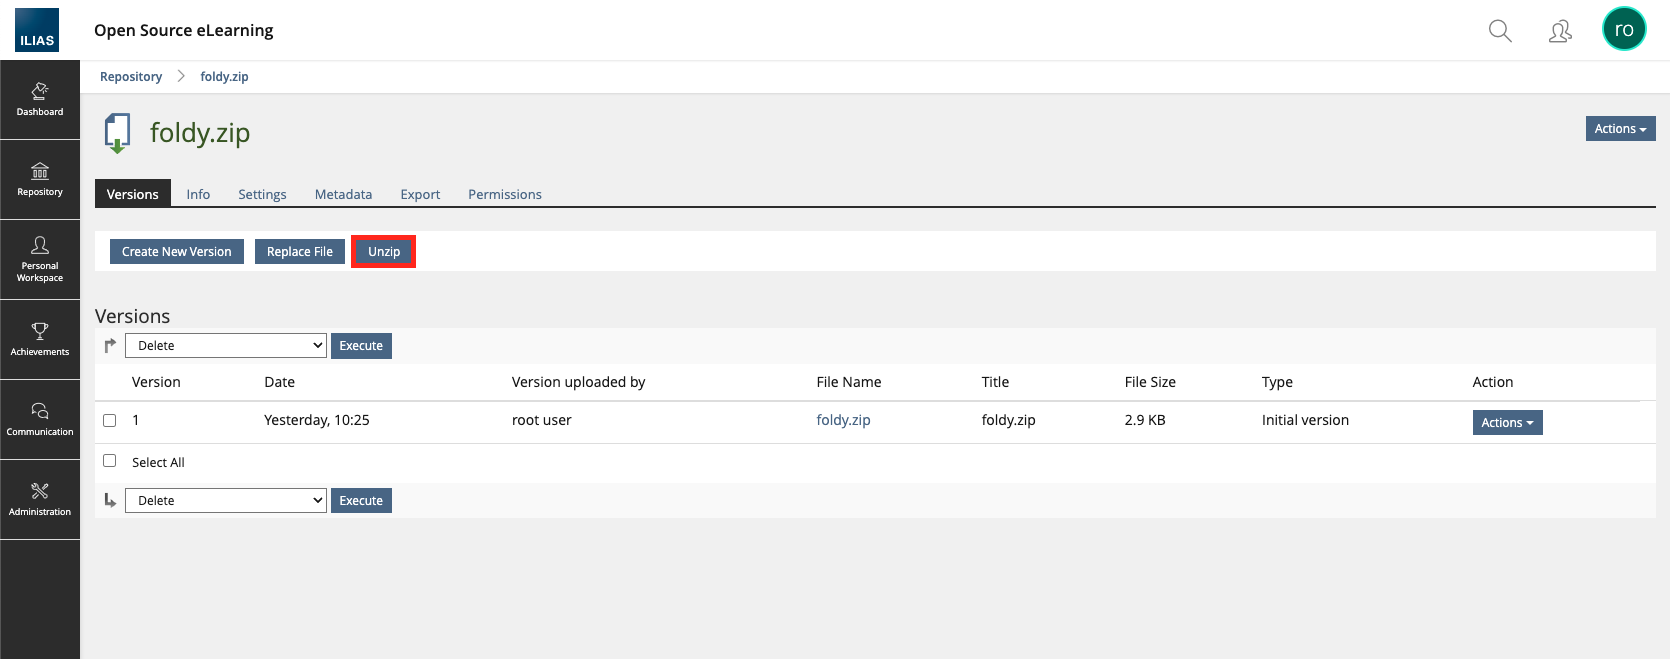
Task: Open the user avatar menu
Action: [1623, 30]
